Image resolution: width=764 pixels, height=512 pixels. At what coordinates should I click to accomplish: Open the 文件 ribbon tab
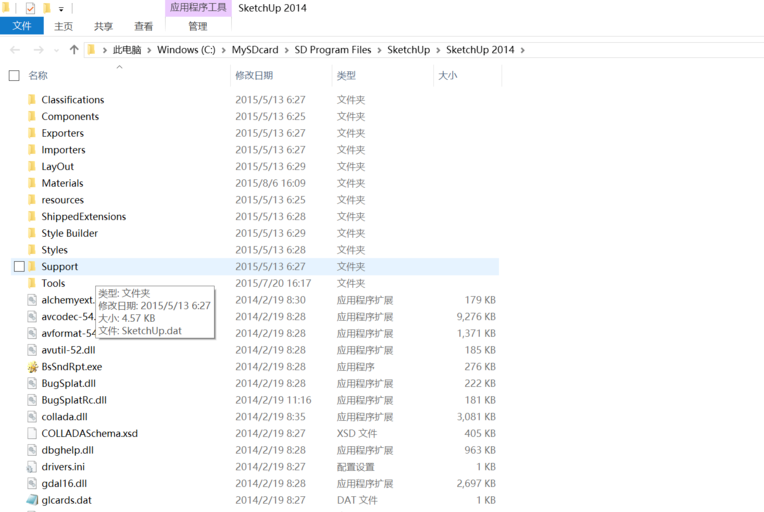coord(22,26)
